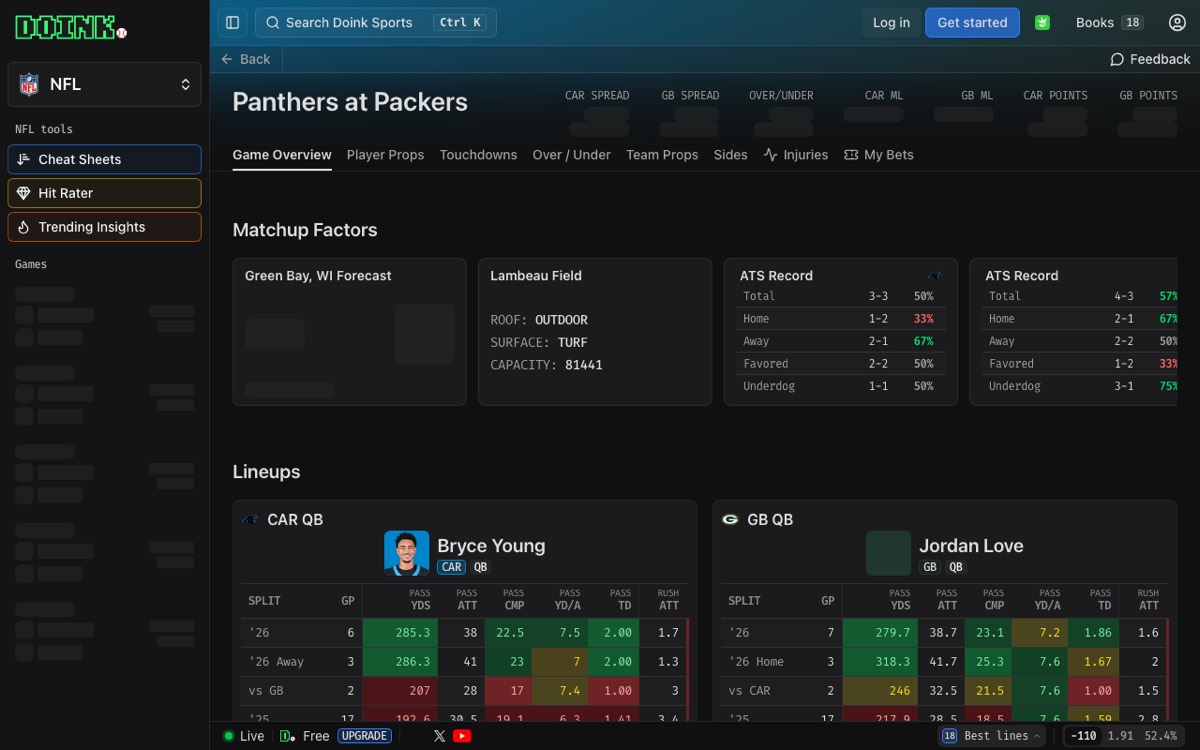Open the NFL league selector dropdown
The image size is (1200, 750).
tap(105, 84)
